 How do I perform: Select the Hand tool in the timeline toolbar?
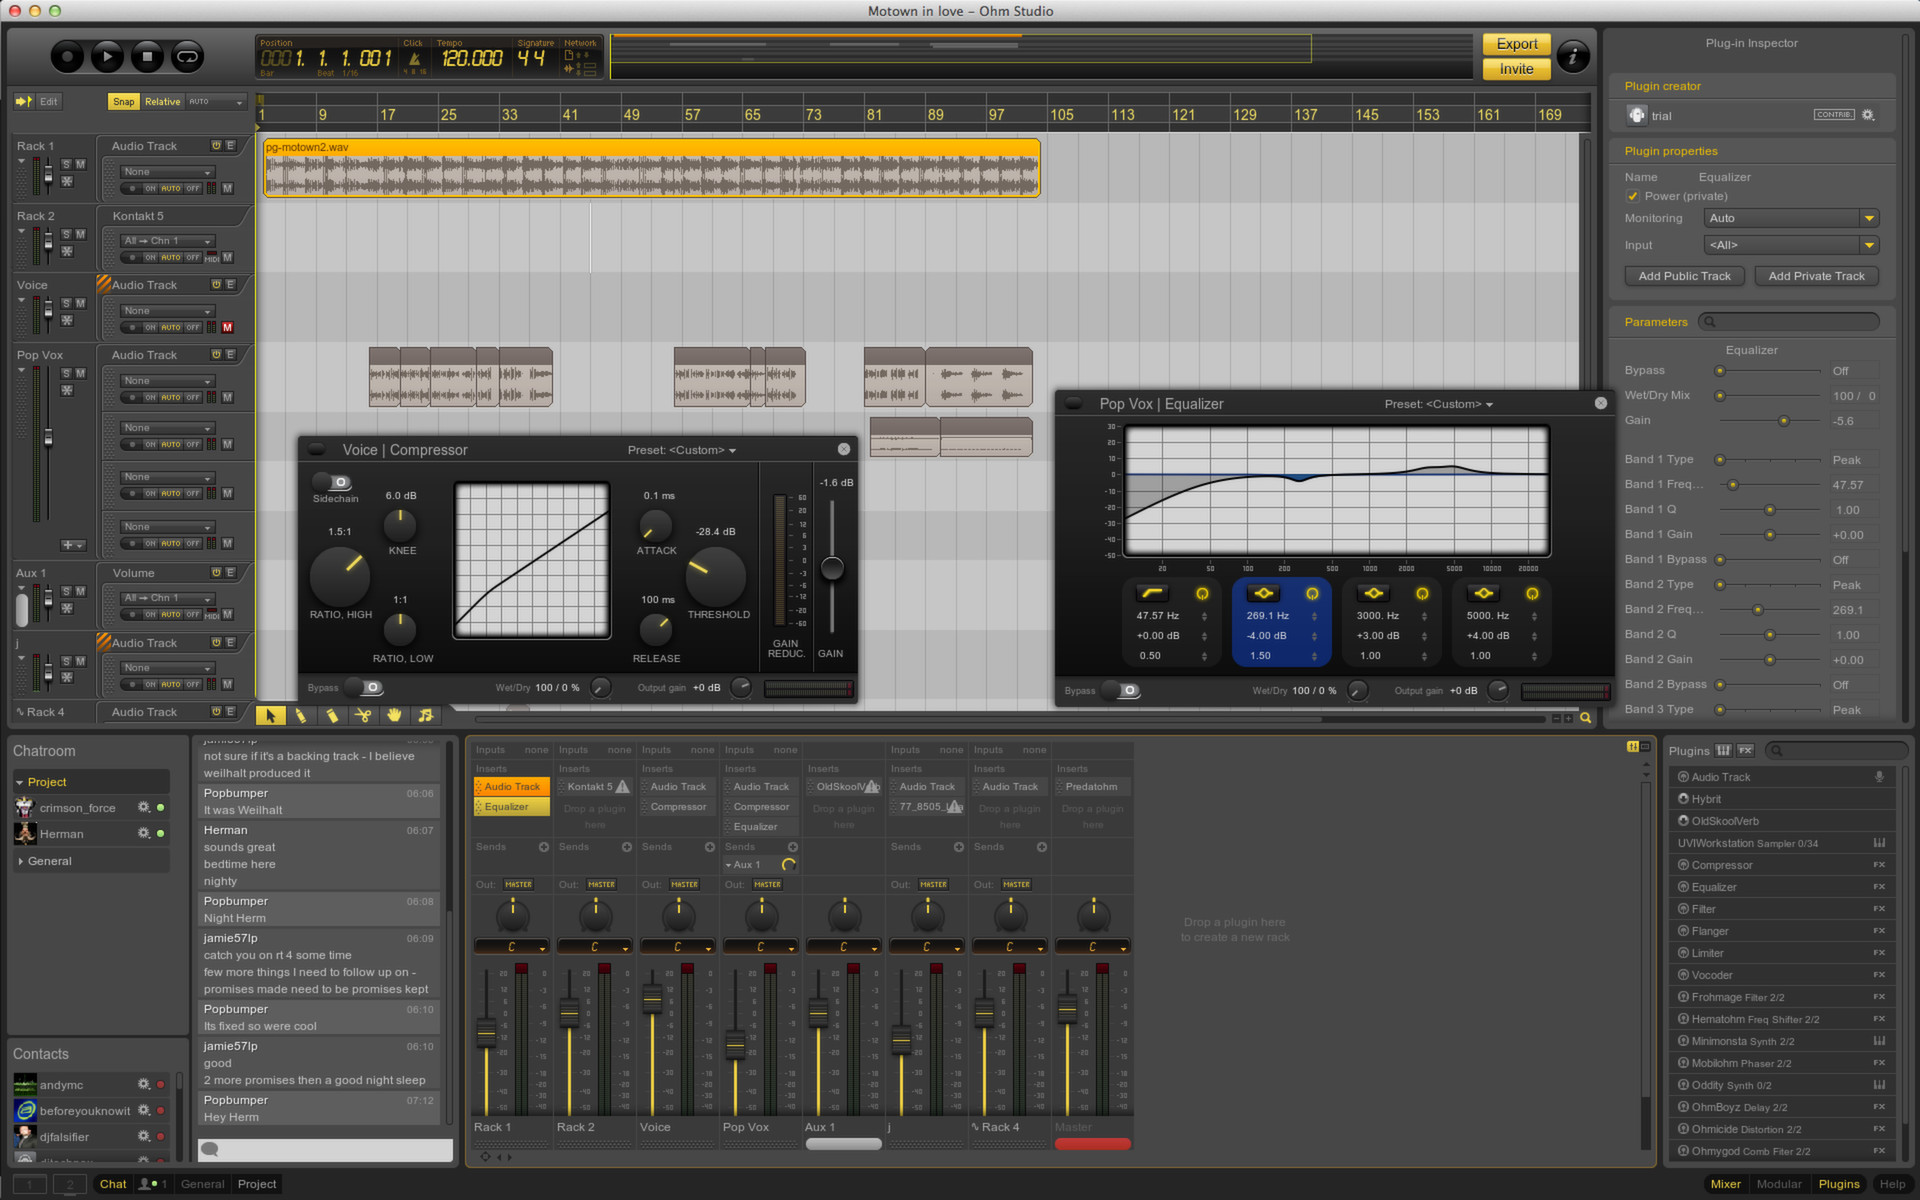(x=394, y=715)
